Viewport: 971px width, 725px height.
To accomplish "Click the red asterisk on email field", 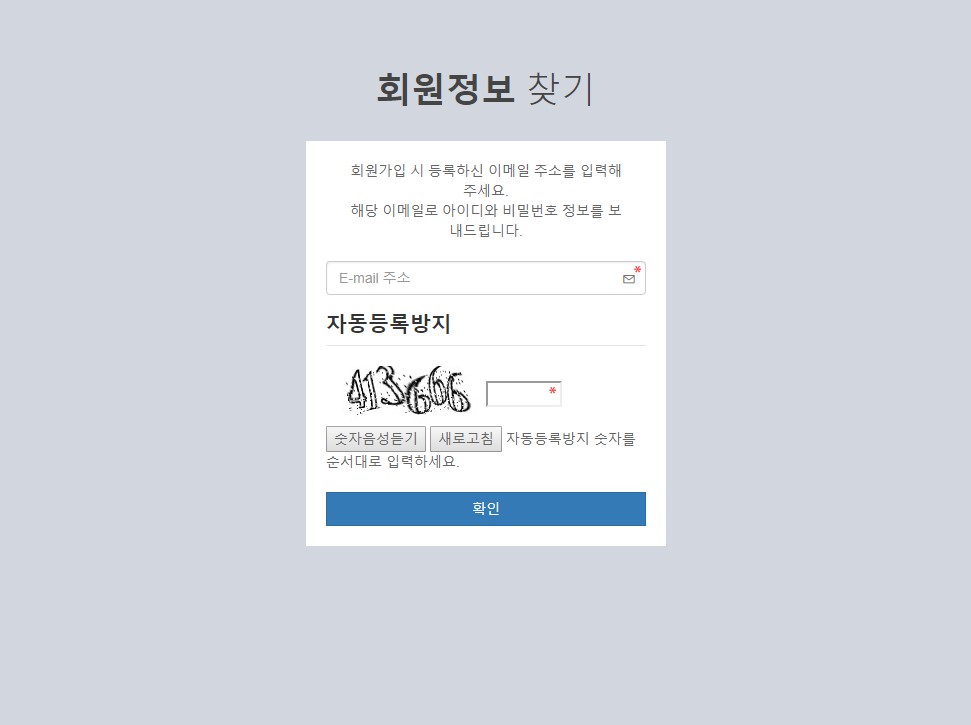I will pyautogui.click(x=637, y=270).
